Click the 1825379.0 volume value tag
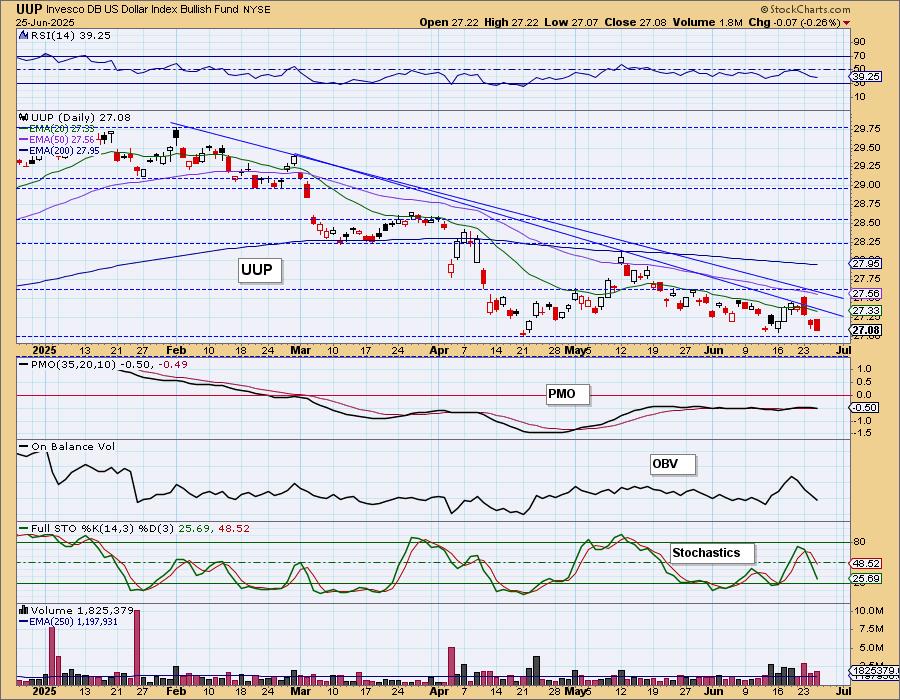 click(x=873, y=670)
